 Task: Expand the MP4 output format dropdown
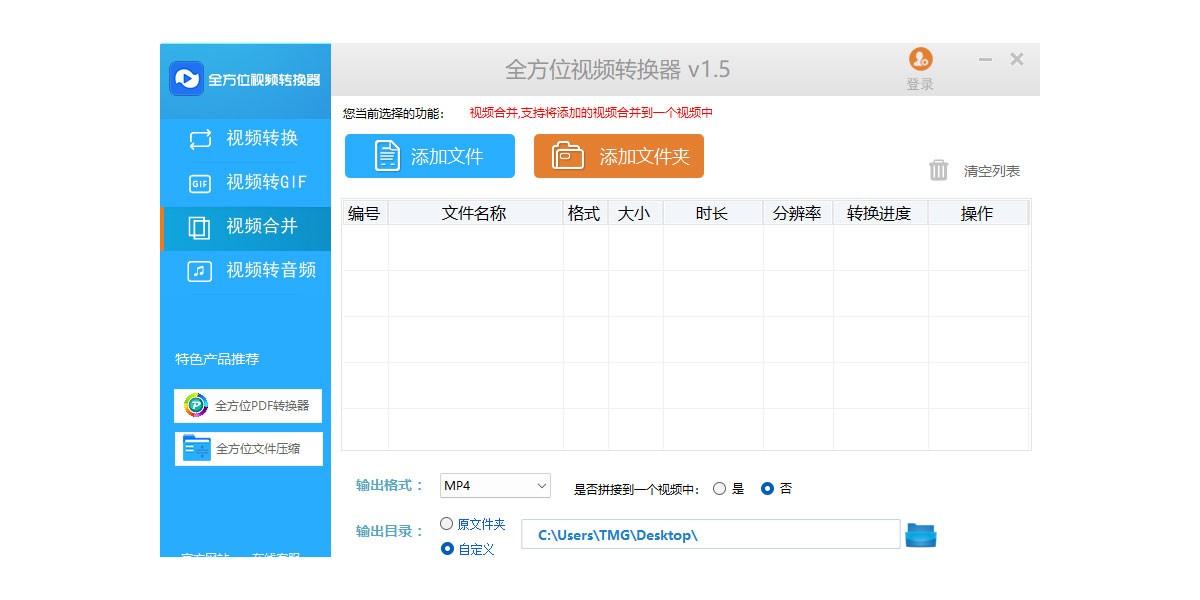[496, 486]
